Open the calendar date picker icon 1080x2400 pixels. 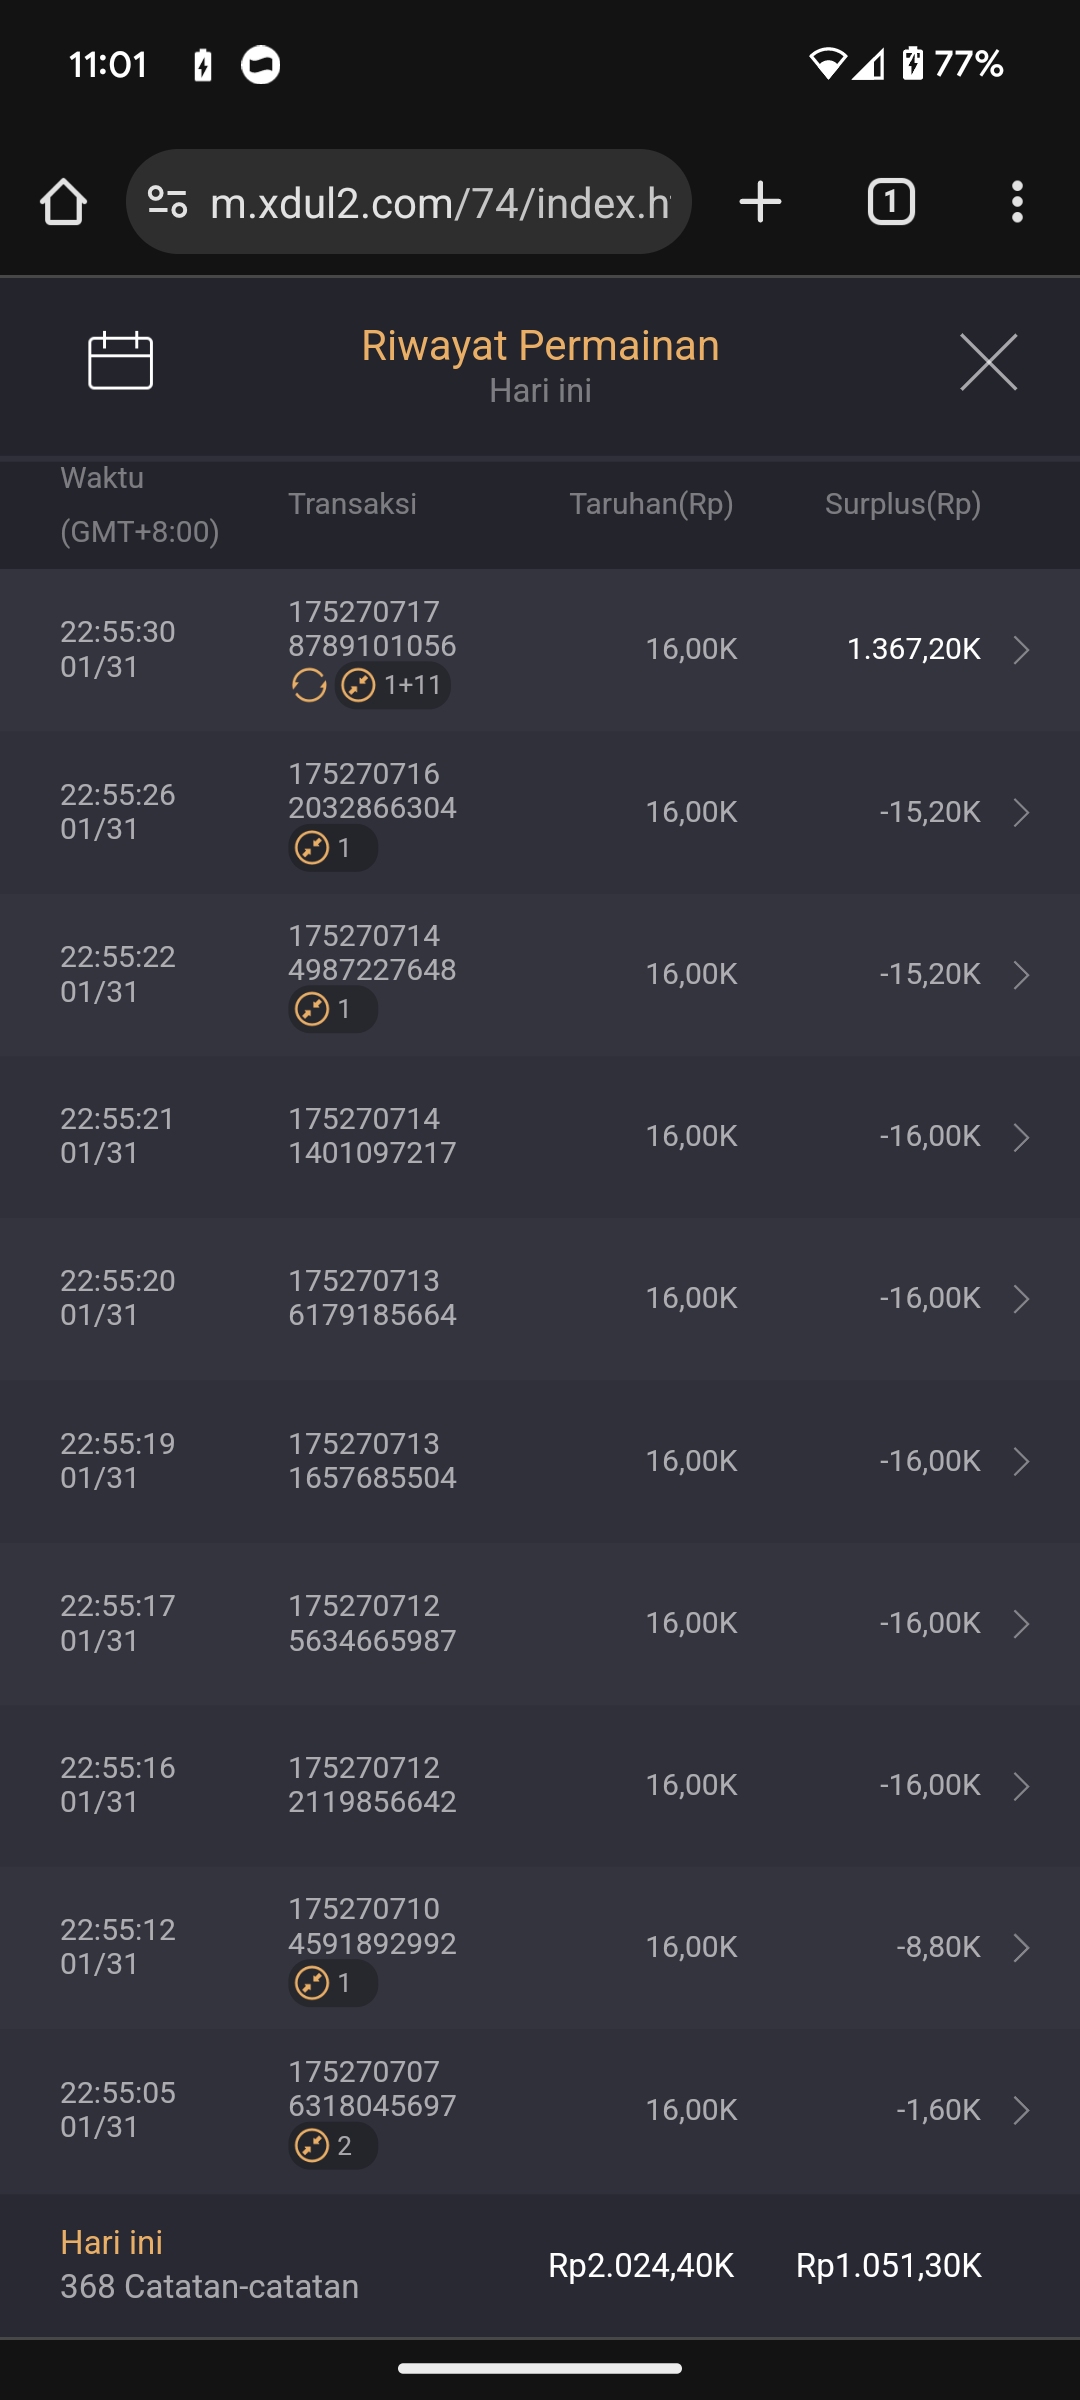[x=120, y=360]
